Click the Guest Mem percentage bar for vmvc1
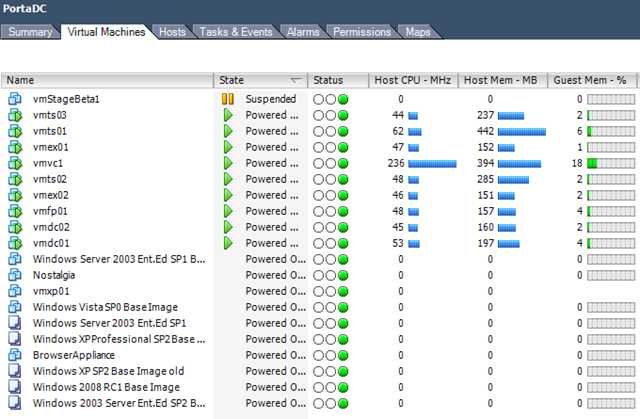The image size is (640, 419). [x=610, y=163]
